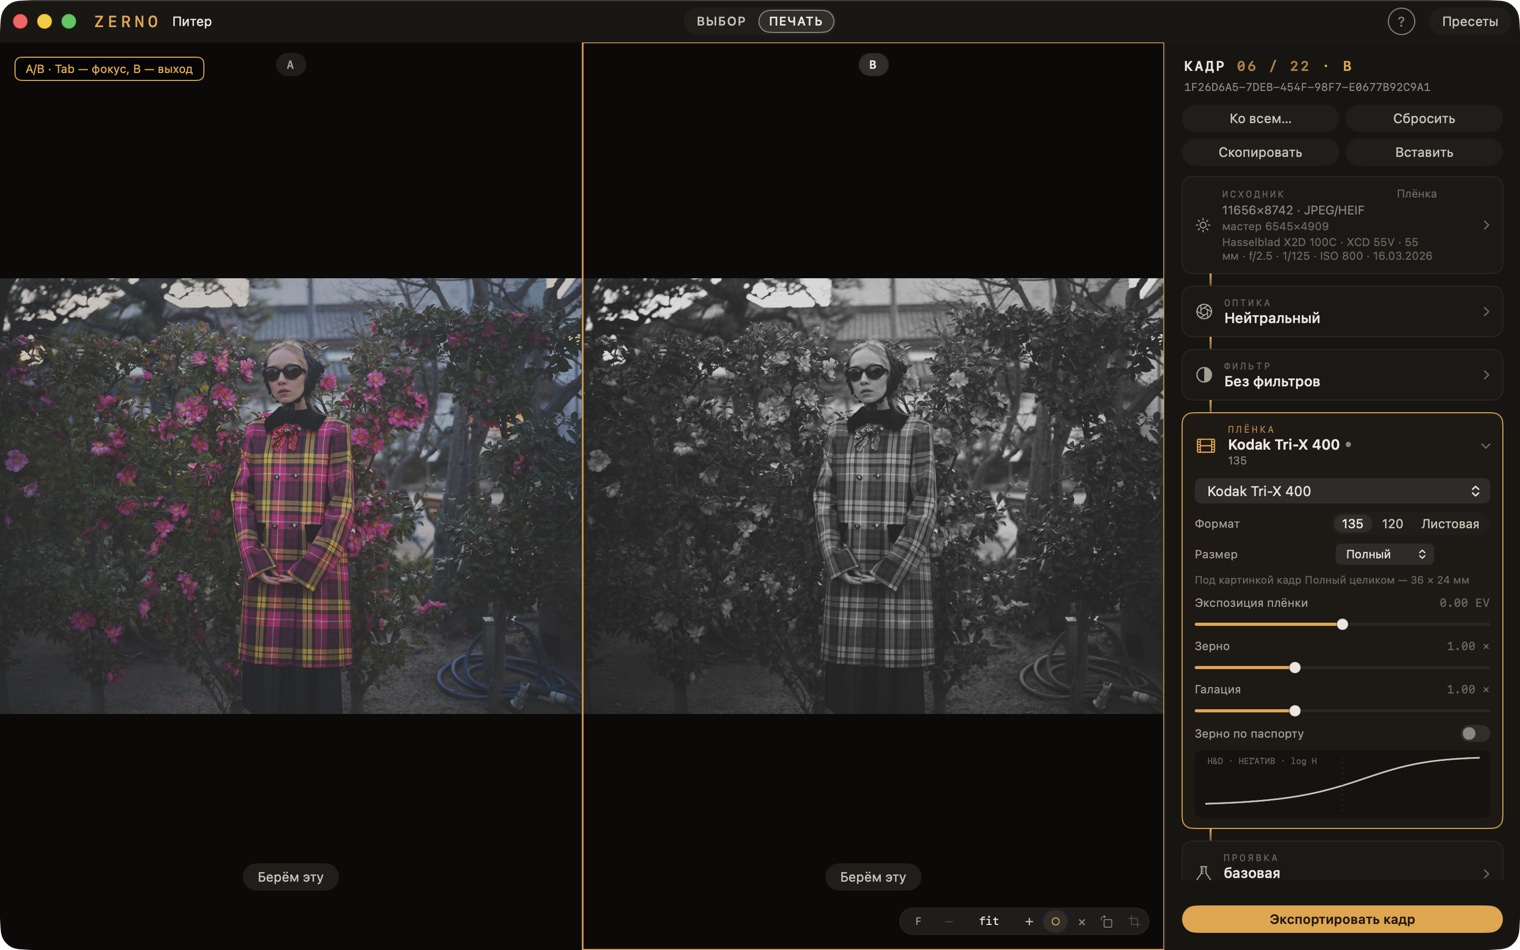
Task: Click Берём эту under pane A
Action: point(291,877)
